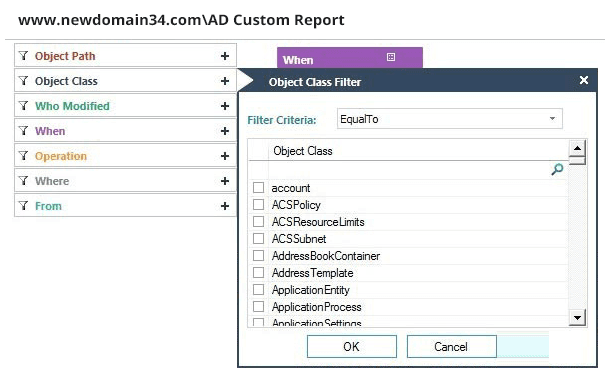The height and width of the screenshot is (382, 612).
Task: Add an Object Path filter with plus icon
Action: pyautogui.click(x=225, y=56)
